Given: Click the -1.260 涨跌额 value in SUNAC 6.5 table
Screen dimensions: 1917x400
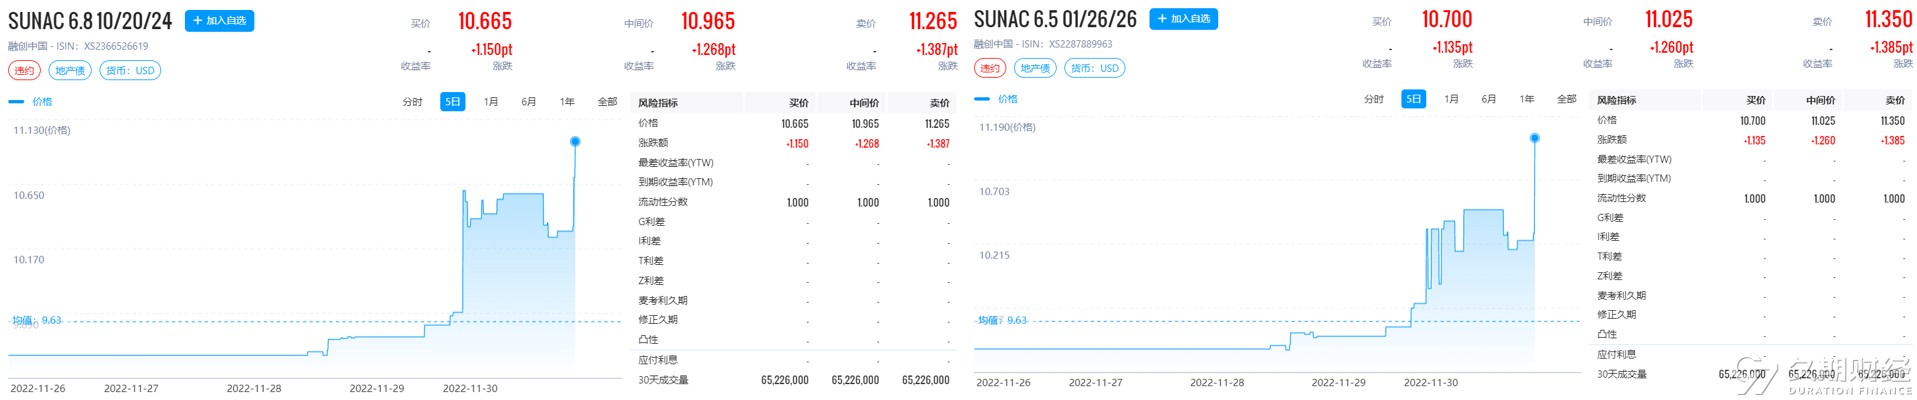Looking at the screenshot, I should (1823, 141).
